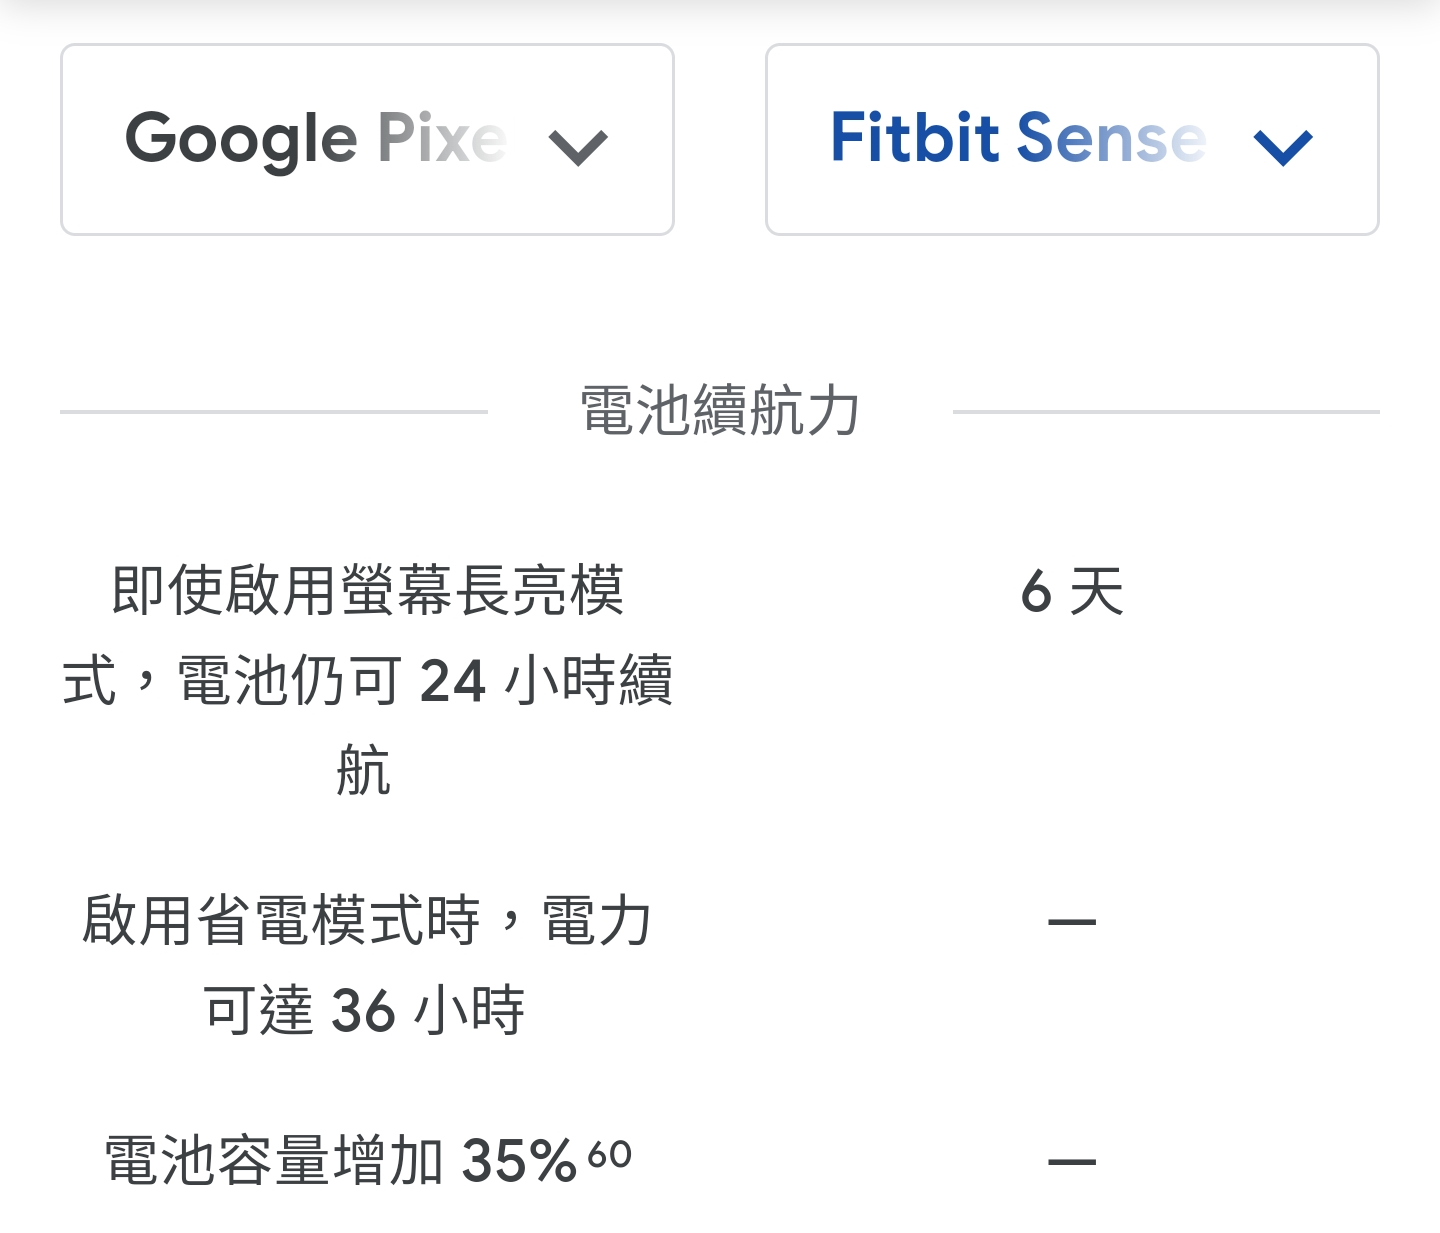This screenshot has height=1233, width=1440.
Task: Click the dash in the 省電模式 row
Action: click(1072, 921)
